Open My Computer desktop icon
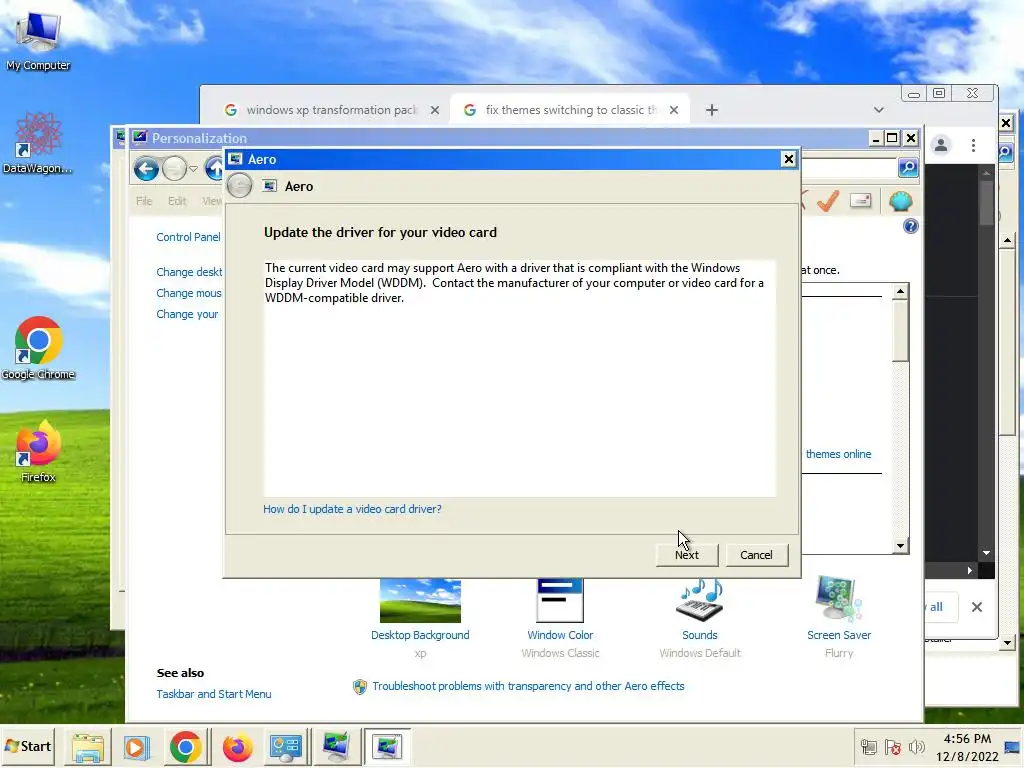 pyautogui.click(x=38, y=41)
